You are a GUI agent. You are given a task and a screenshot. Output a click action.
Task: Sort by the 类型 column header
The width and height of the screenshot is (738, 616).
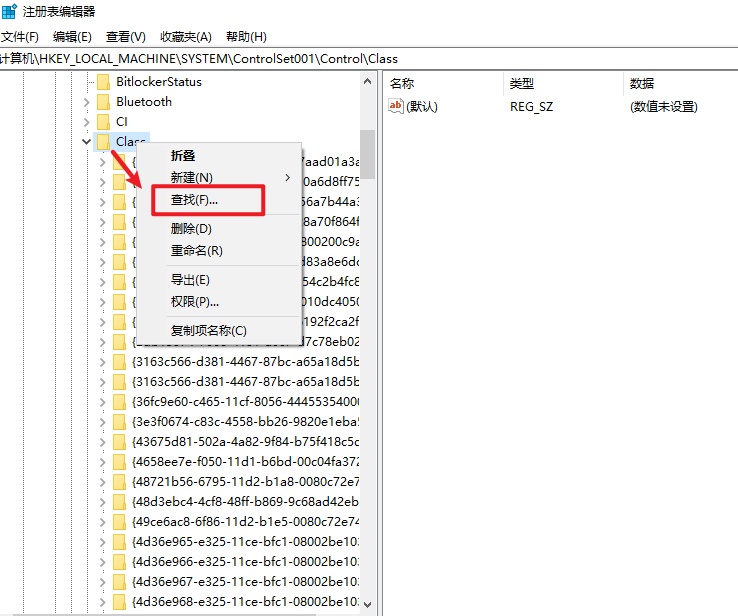(x=521, y=84)
